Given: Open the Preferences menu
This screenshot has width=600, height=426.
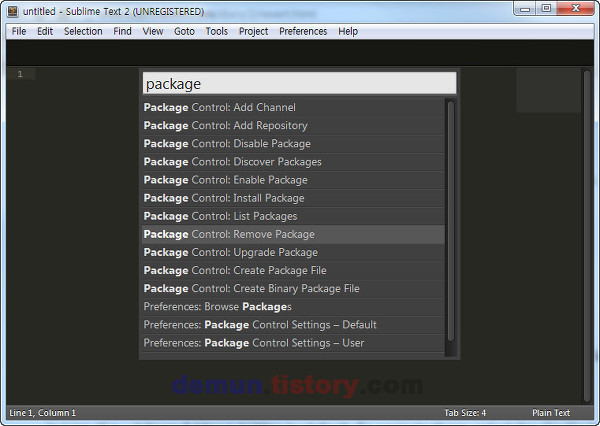Looking at the screenshot, I should (x=303, y=31).
